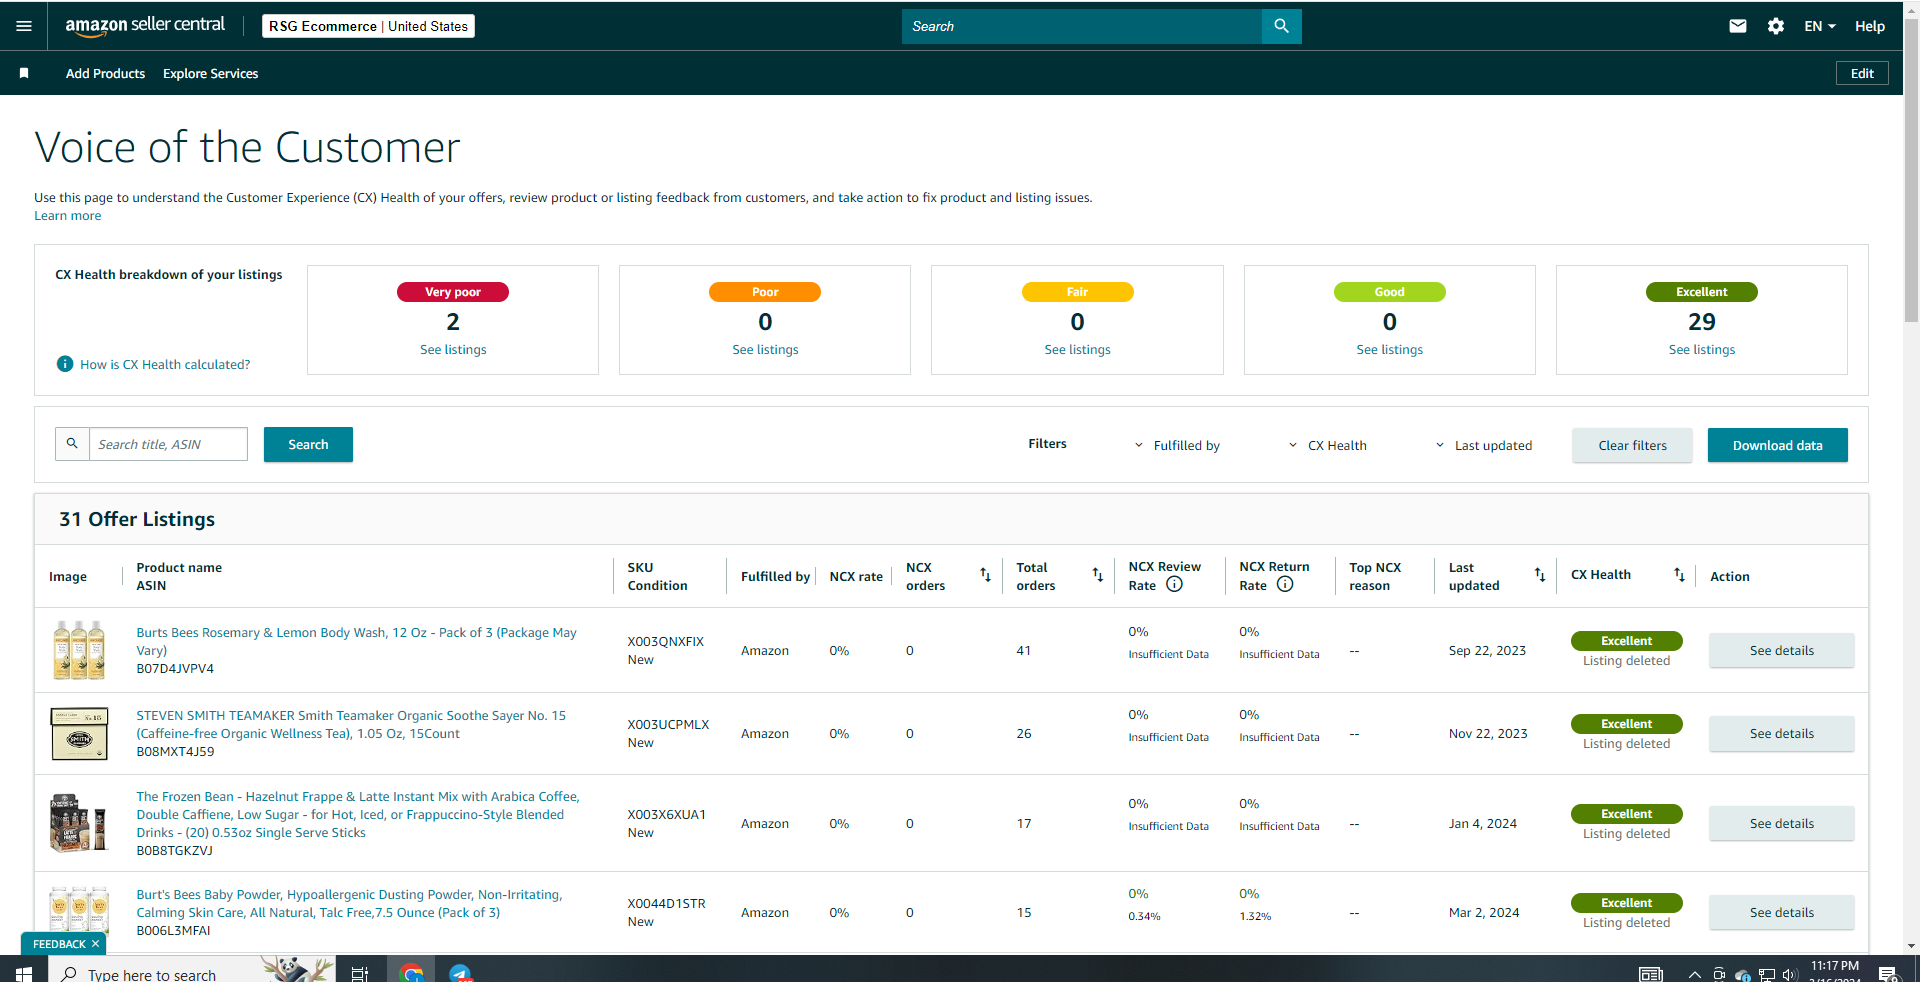Open the settings gear icon
The image size is (1920, 982).
1776,26
